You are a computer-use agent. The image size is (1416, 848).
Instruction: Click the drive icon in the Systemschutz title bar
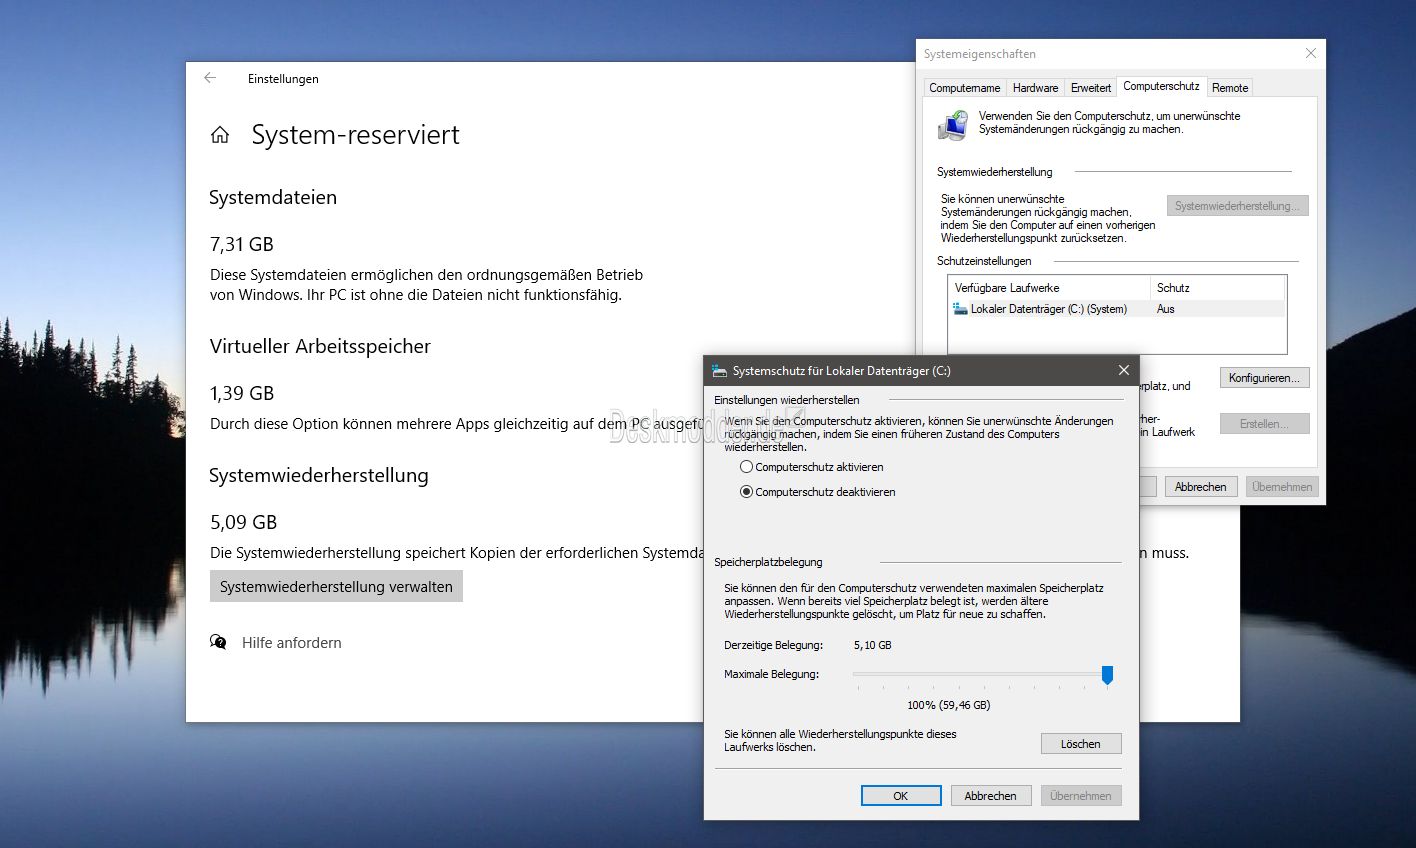tap(719, 371)
